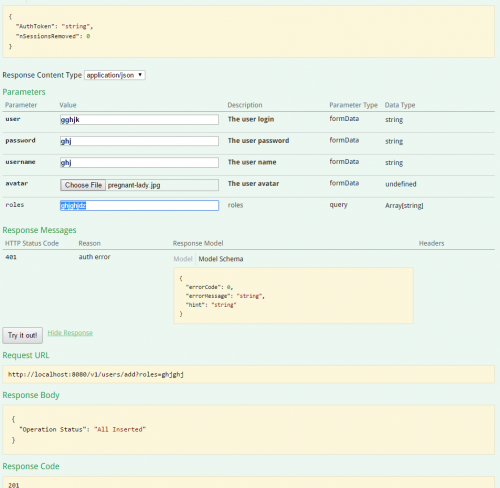This screenshot has width=500, height=488.
Task: Click the user row's formData parameter type
Action: tap(344, 119)
